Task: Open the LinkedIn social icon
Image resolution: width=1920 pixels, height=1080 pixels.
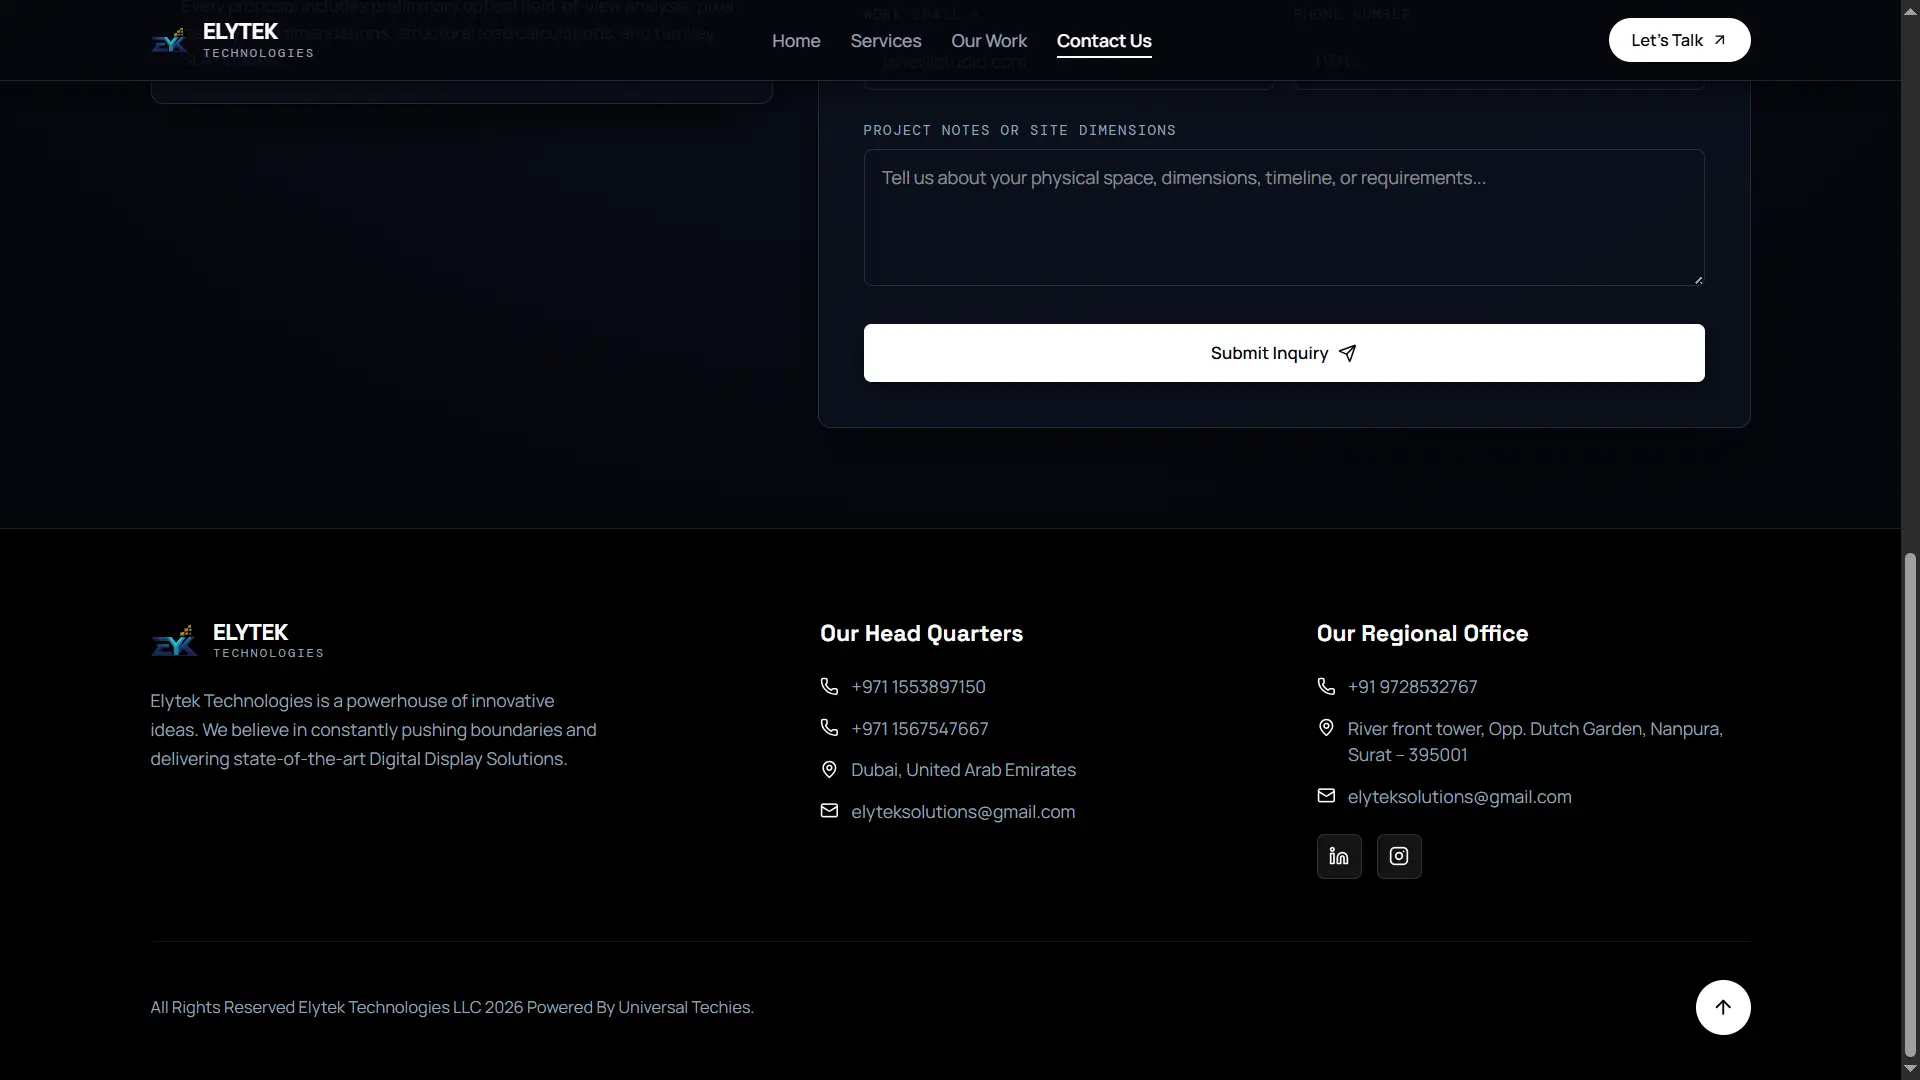Action: (x=1339, y=857)
